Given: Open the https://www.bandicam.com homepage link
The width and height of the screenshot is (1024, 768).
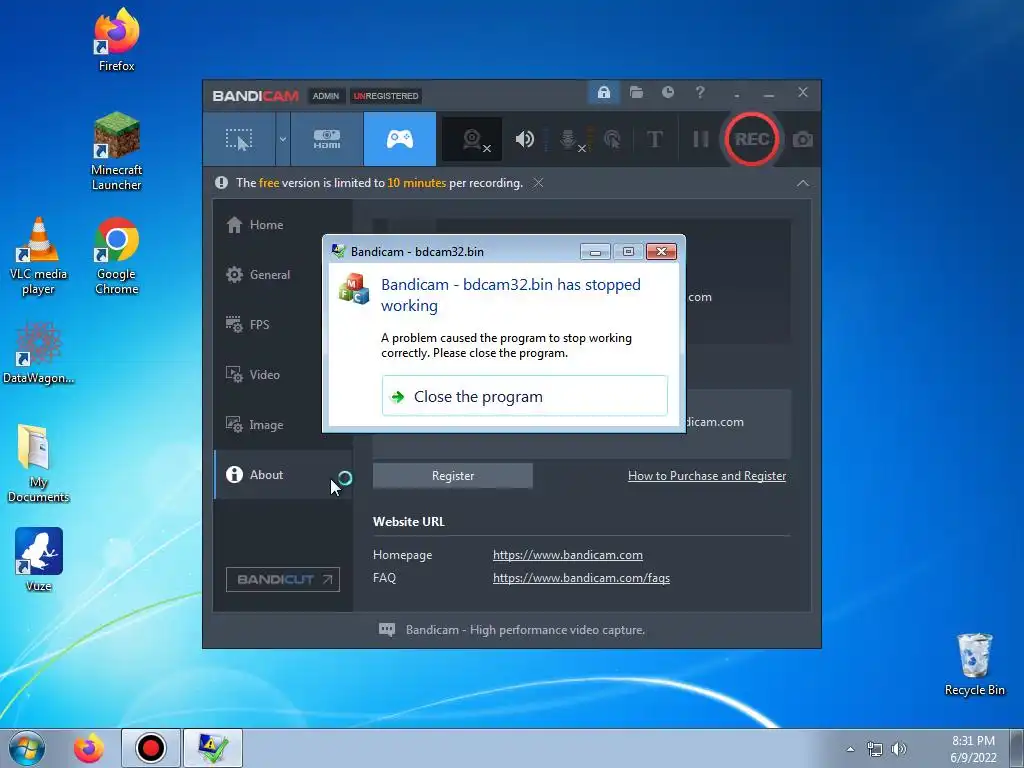Looking at the screenshot, I should click(x=568, y=555).
